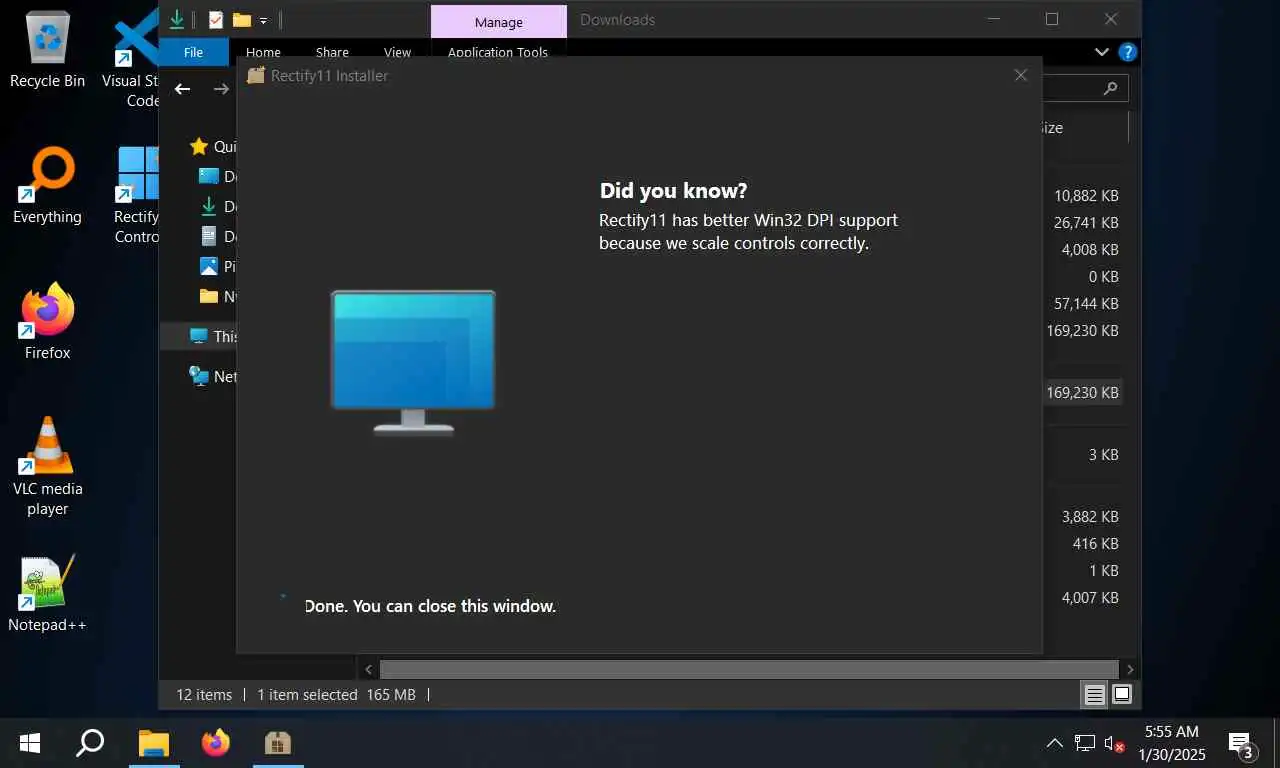Select Network in the navigation pane
The width and height of the screenshot is (1280, 768).
(x=213, y=376)
